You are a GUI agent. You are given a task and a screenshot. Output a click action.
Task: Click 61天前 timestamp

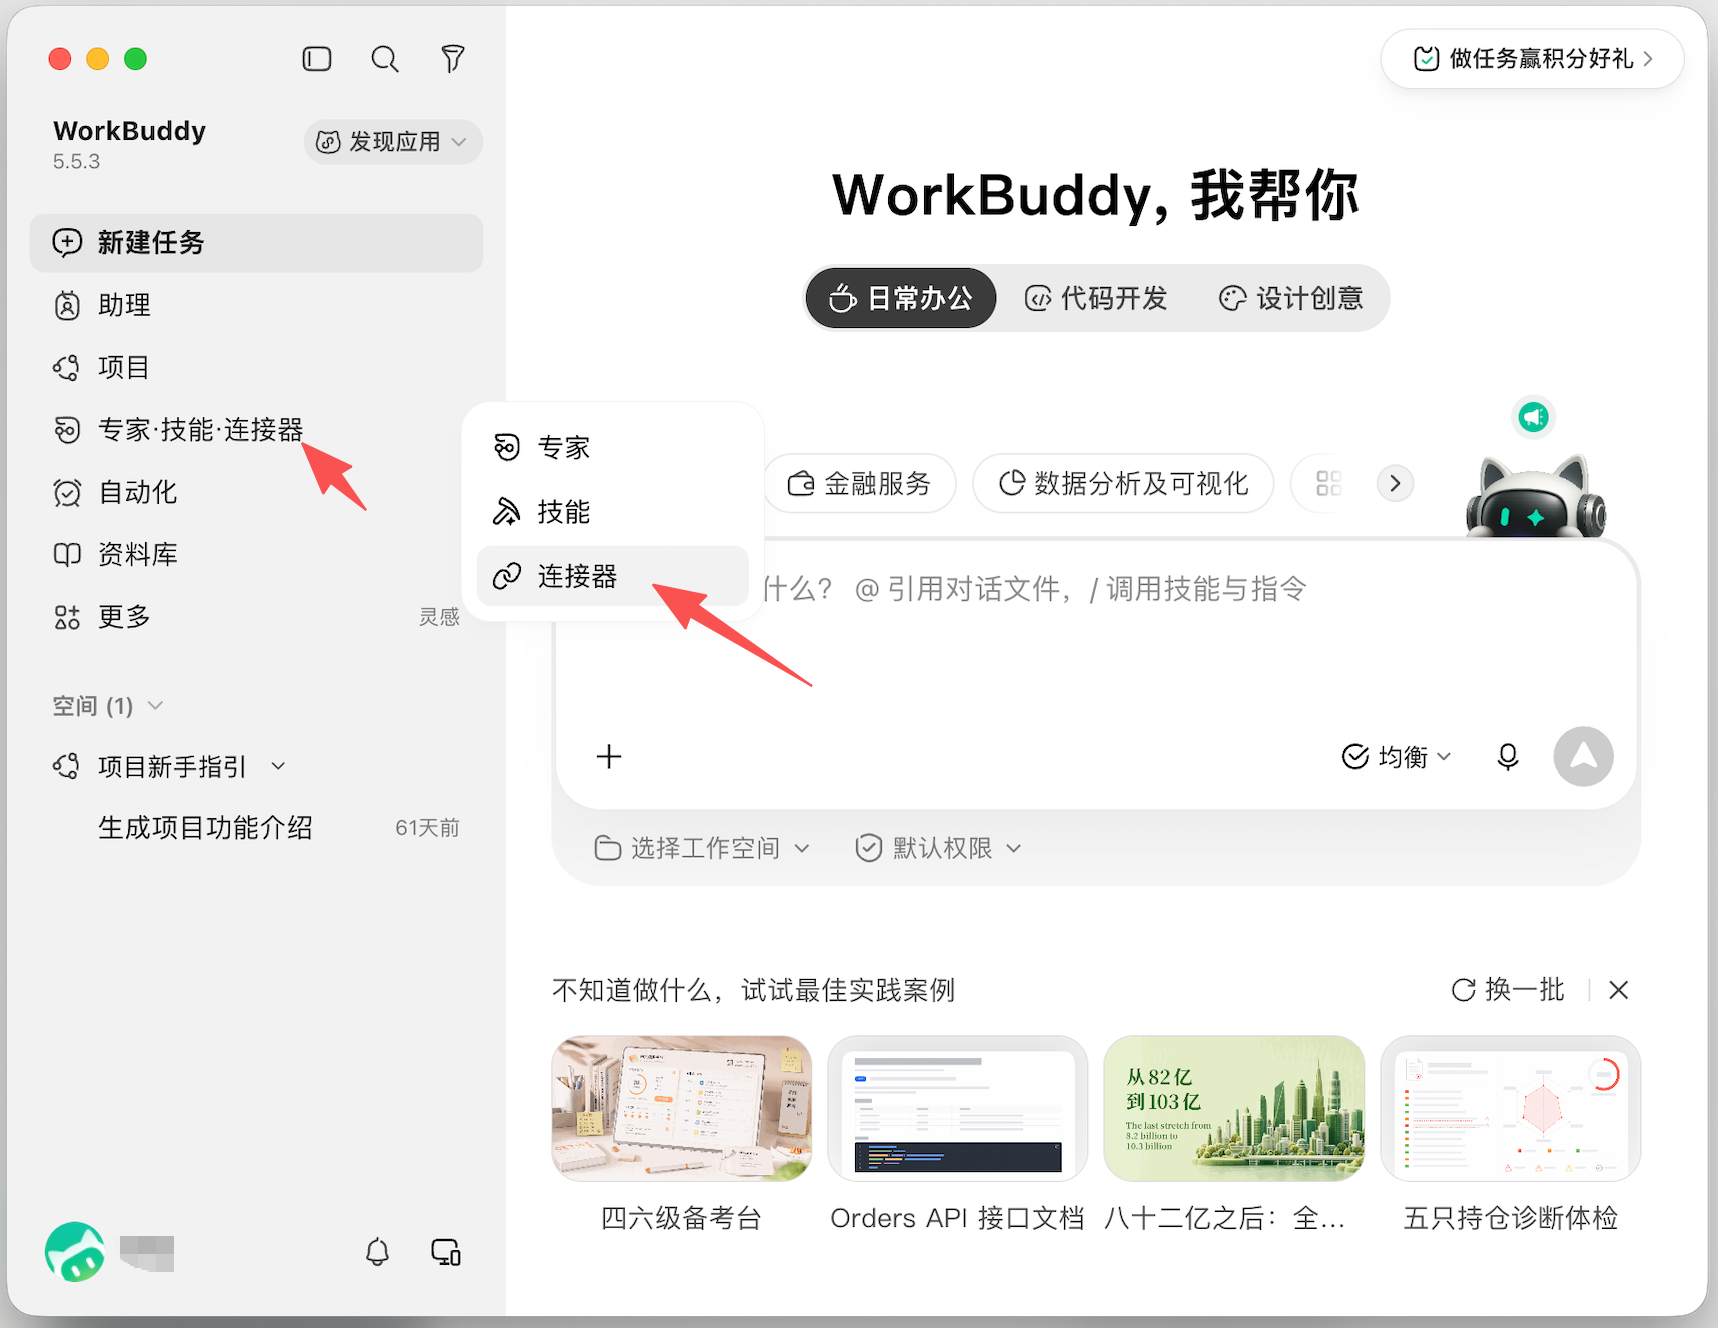pyautogui.click(x=427, y=828)
